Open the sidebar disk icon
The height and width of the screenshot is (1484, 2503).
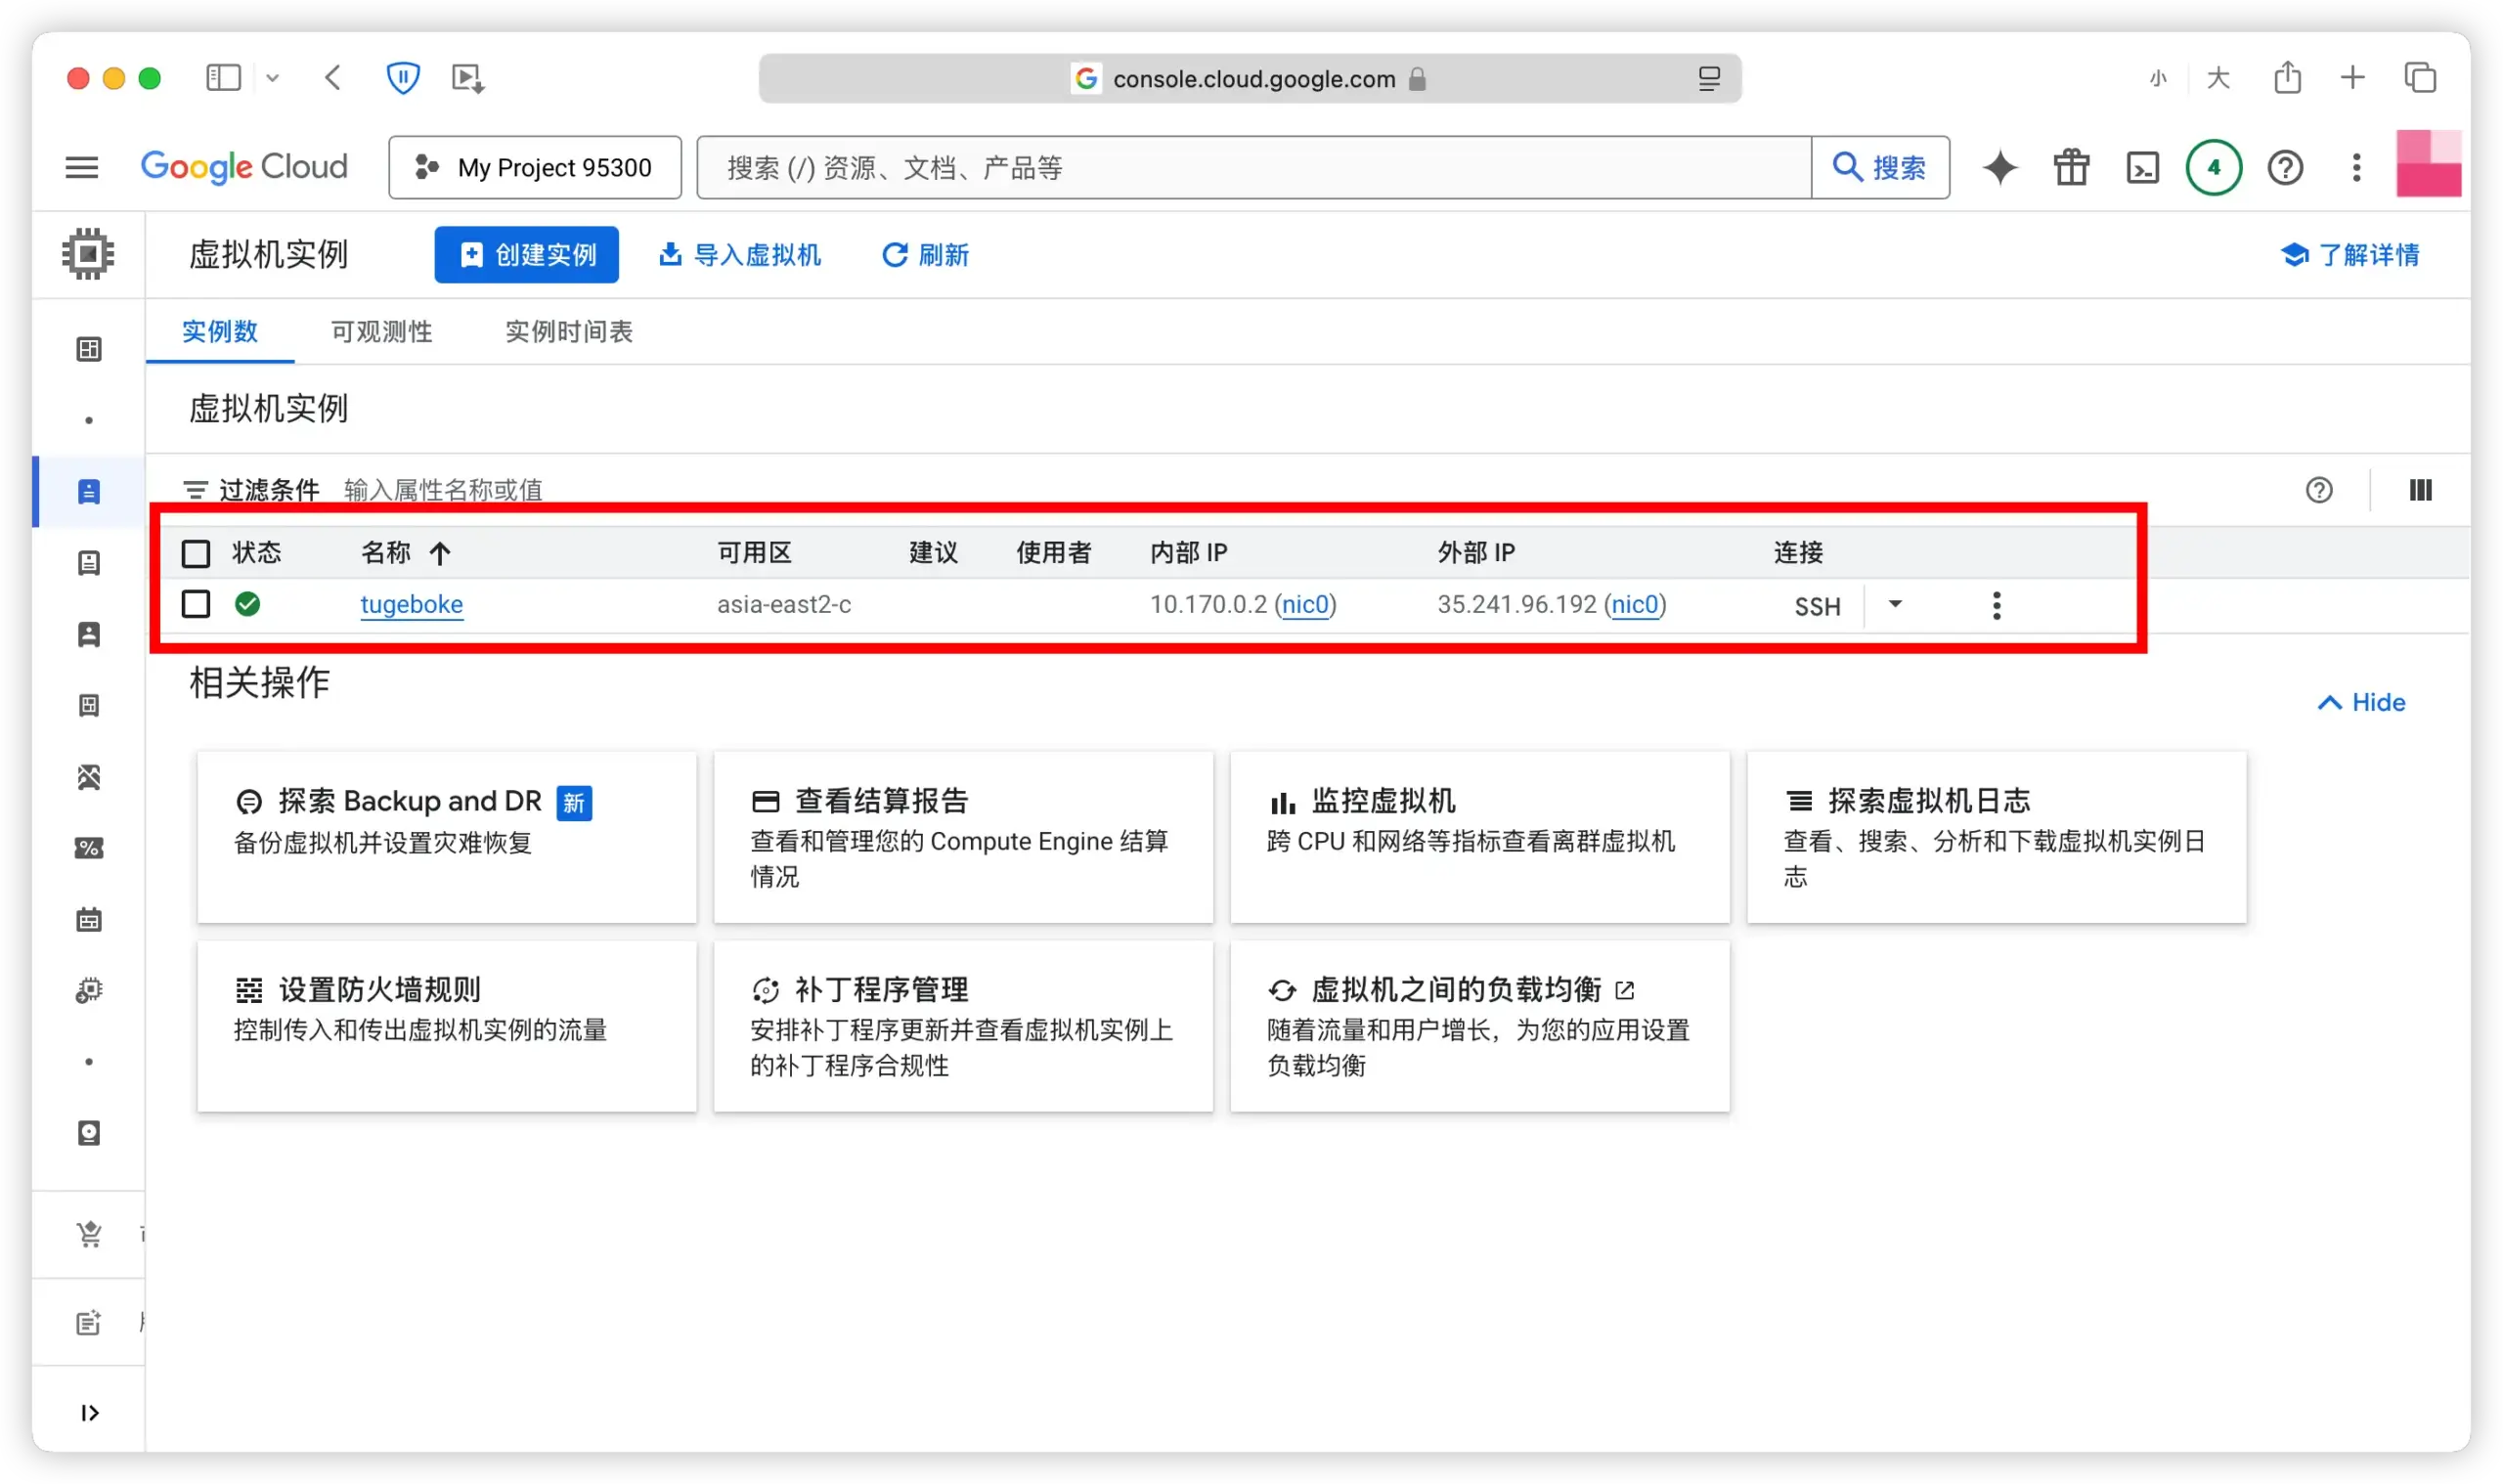pyautogui.click(x=89, y=1133)
